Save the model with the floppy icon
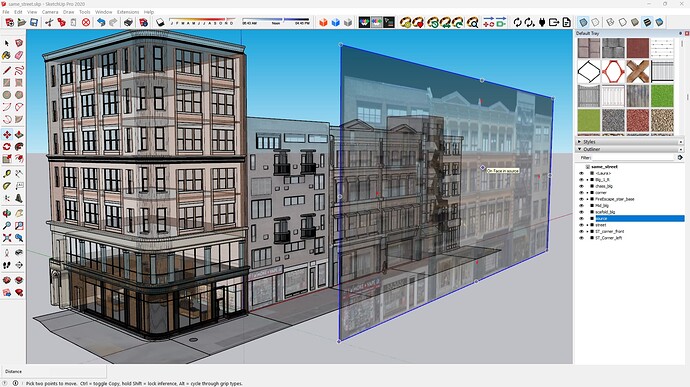690x387 pixels. click(x=33, y=22)
